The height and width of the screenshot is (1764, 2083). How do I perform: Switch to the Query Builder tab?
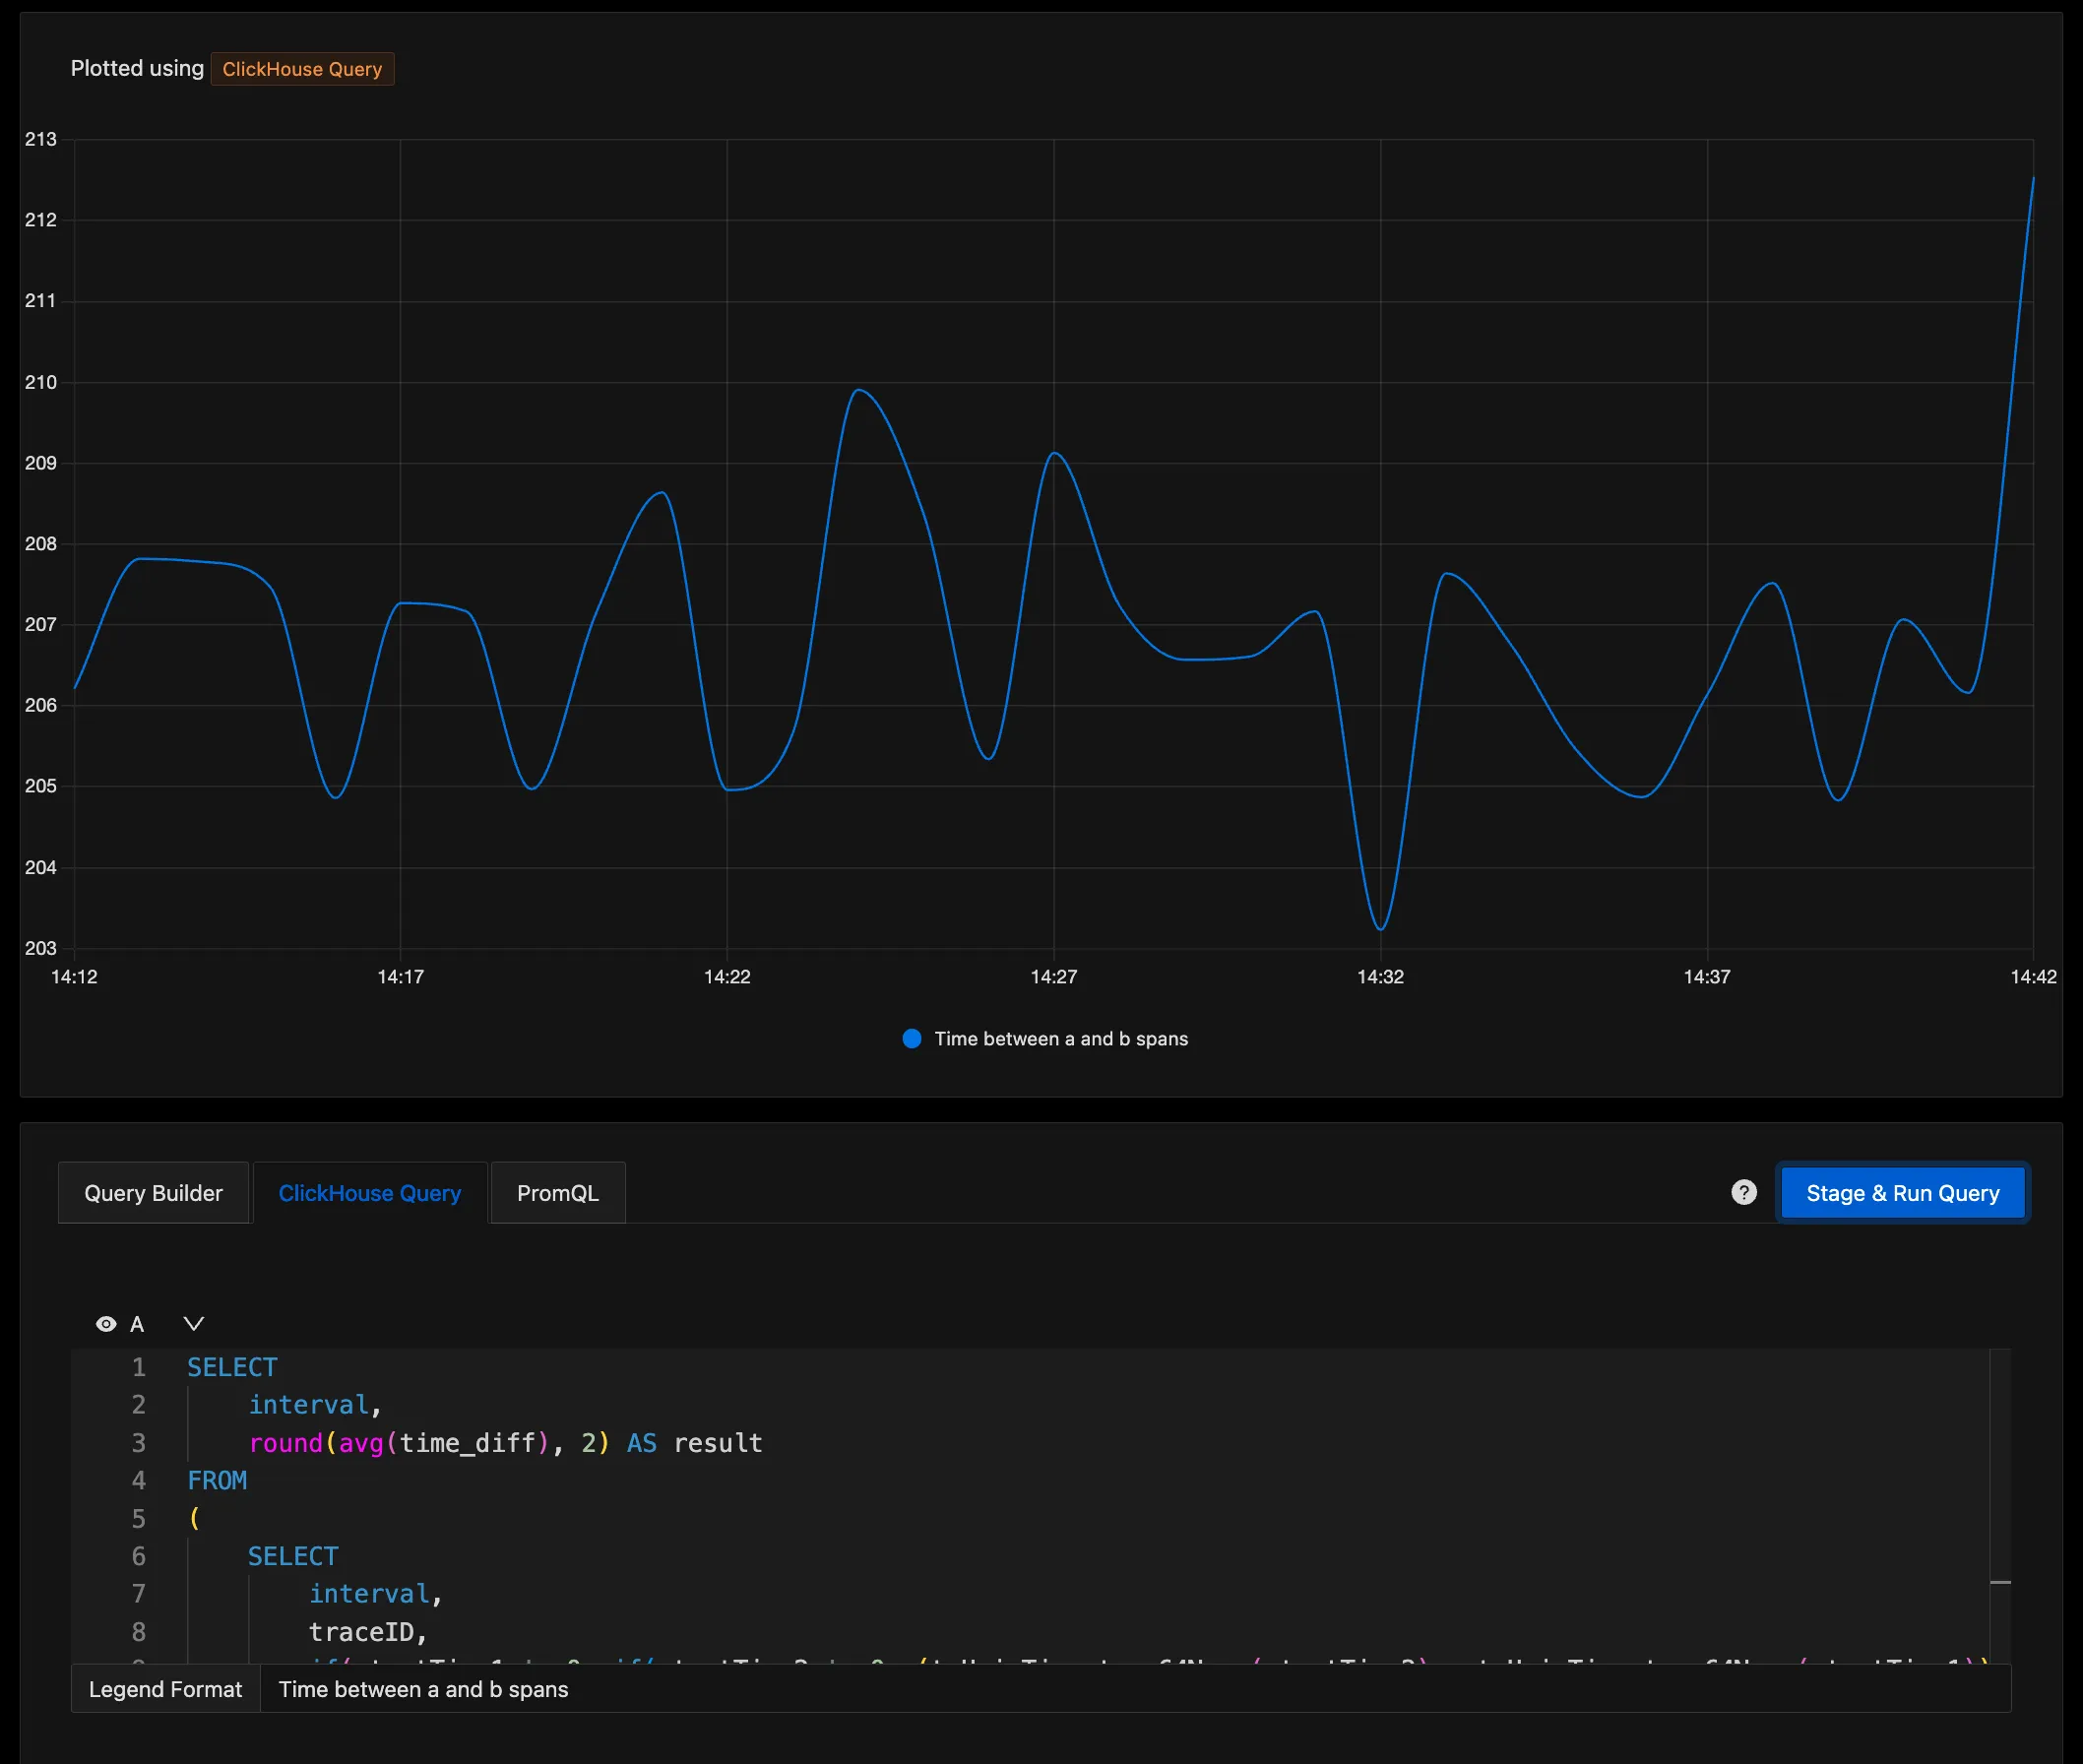tap(153, 1193)
